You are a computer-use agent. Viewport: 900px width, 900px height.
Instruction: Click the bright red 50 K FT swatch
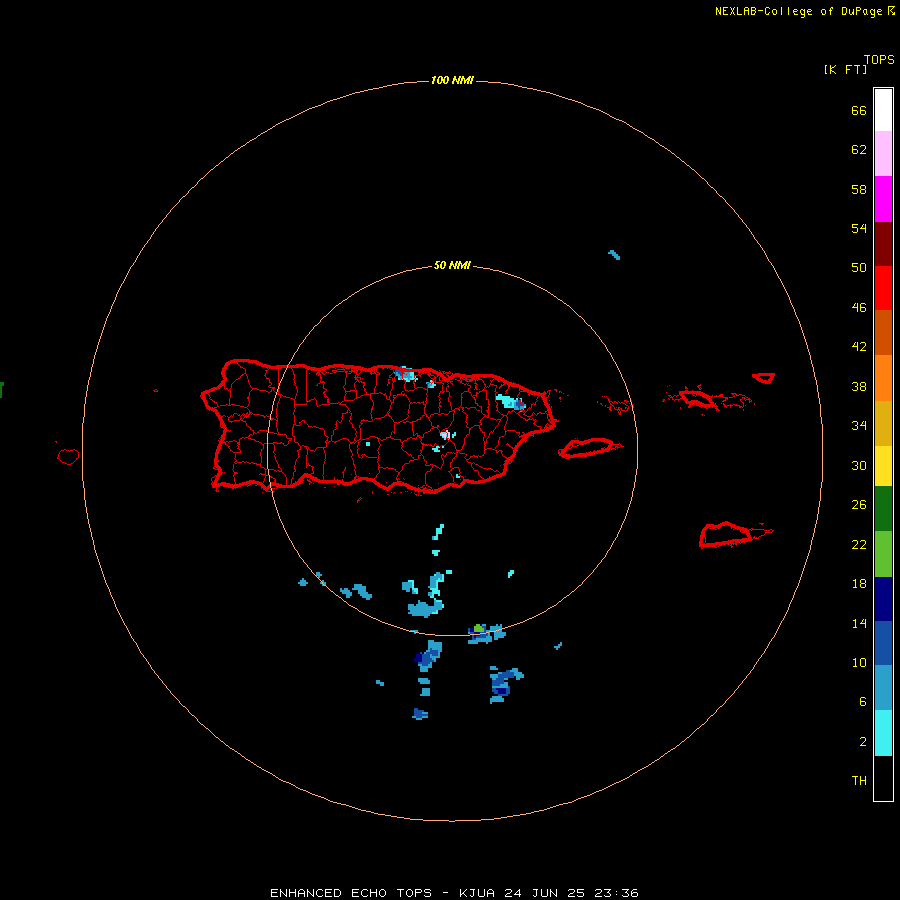tap(883, 288)
